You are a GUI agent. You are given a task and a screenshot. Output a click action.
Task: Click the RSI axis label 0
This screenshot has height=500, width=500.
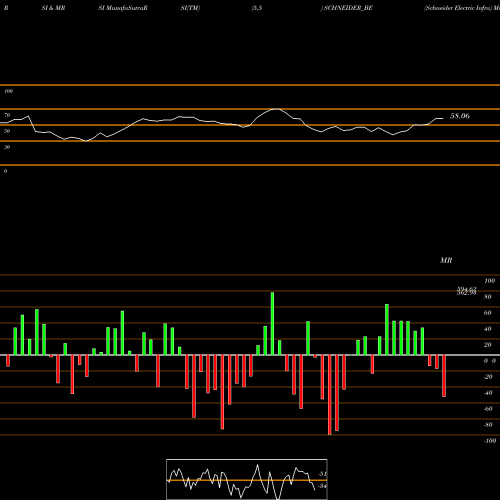pyautogui.click(x=5, y=171)
